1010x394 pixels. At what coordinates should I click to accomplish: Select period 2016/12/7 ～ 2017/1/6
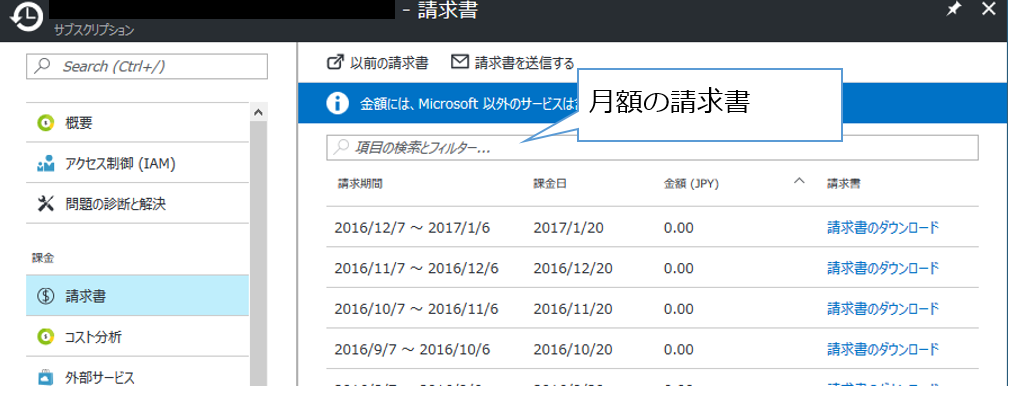coord(412,228)
